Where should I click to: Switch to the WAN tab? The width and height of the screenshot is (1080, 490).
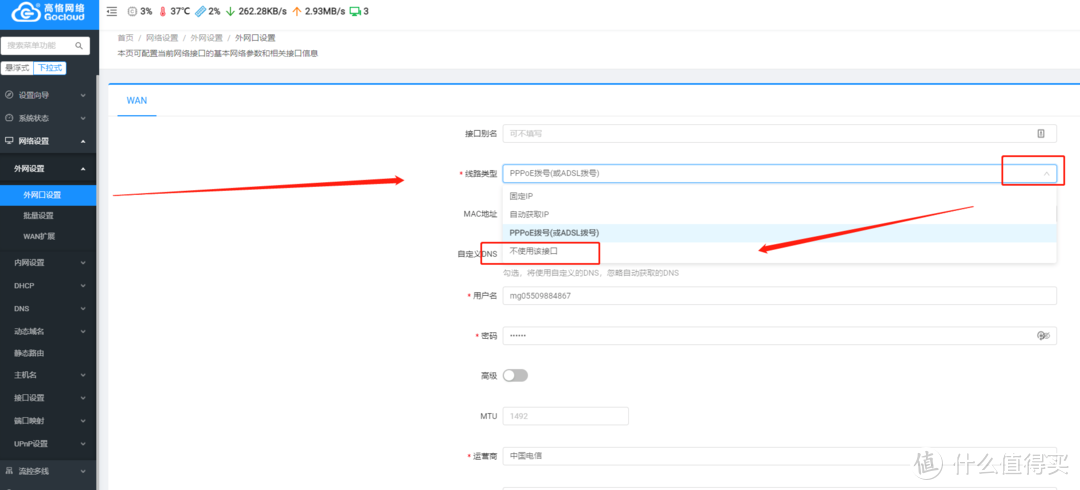[136, 101]
